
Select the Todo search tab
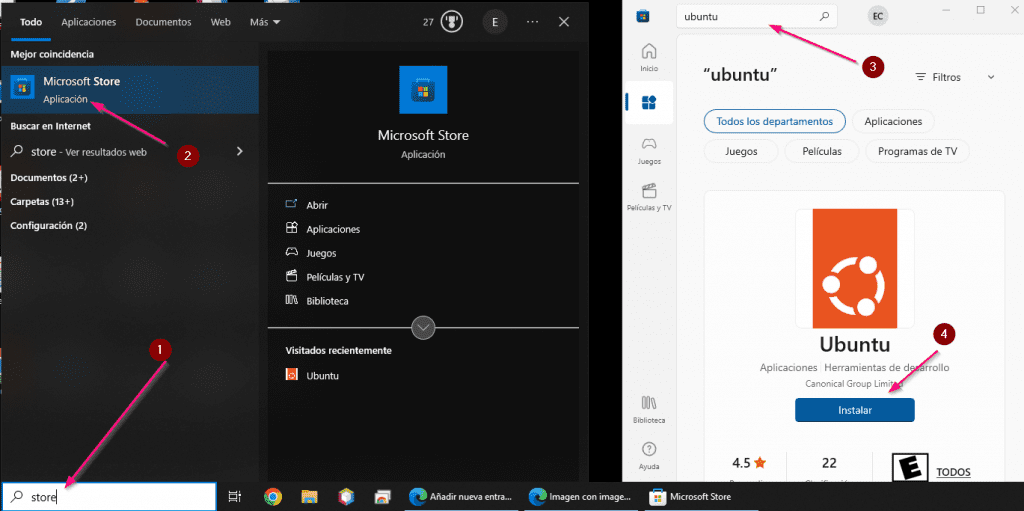(x=31, y=22)
